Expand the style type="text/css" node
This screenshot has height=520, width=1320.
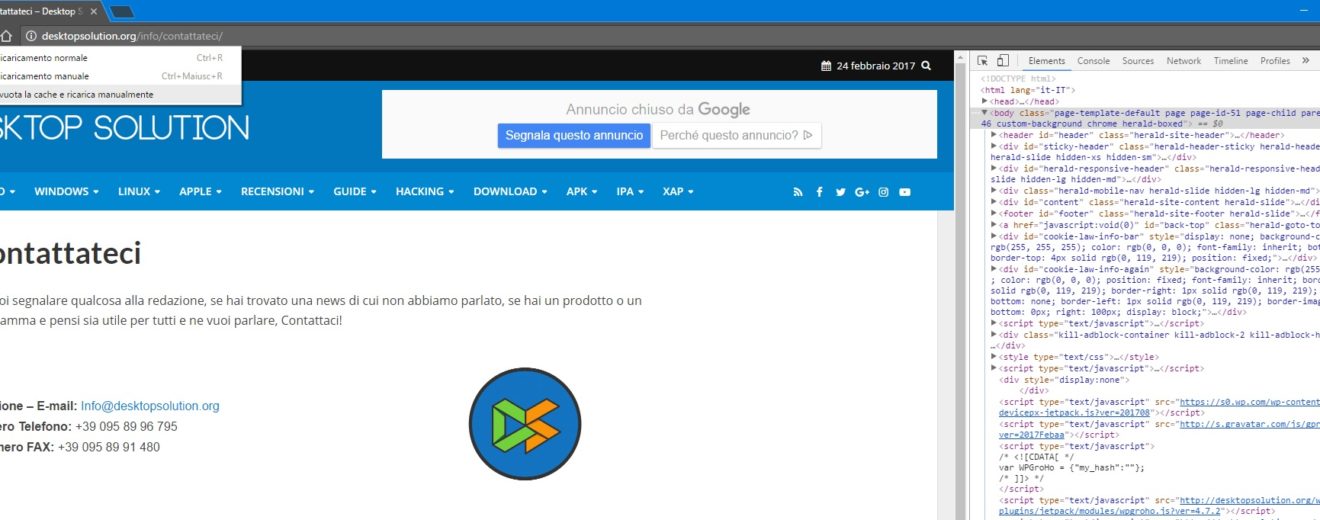tap(993, 357)
